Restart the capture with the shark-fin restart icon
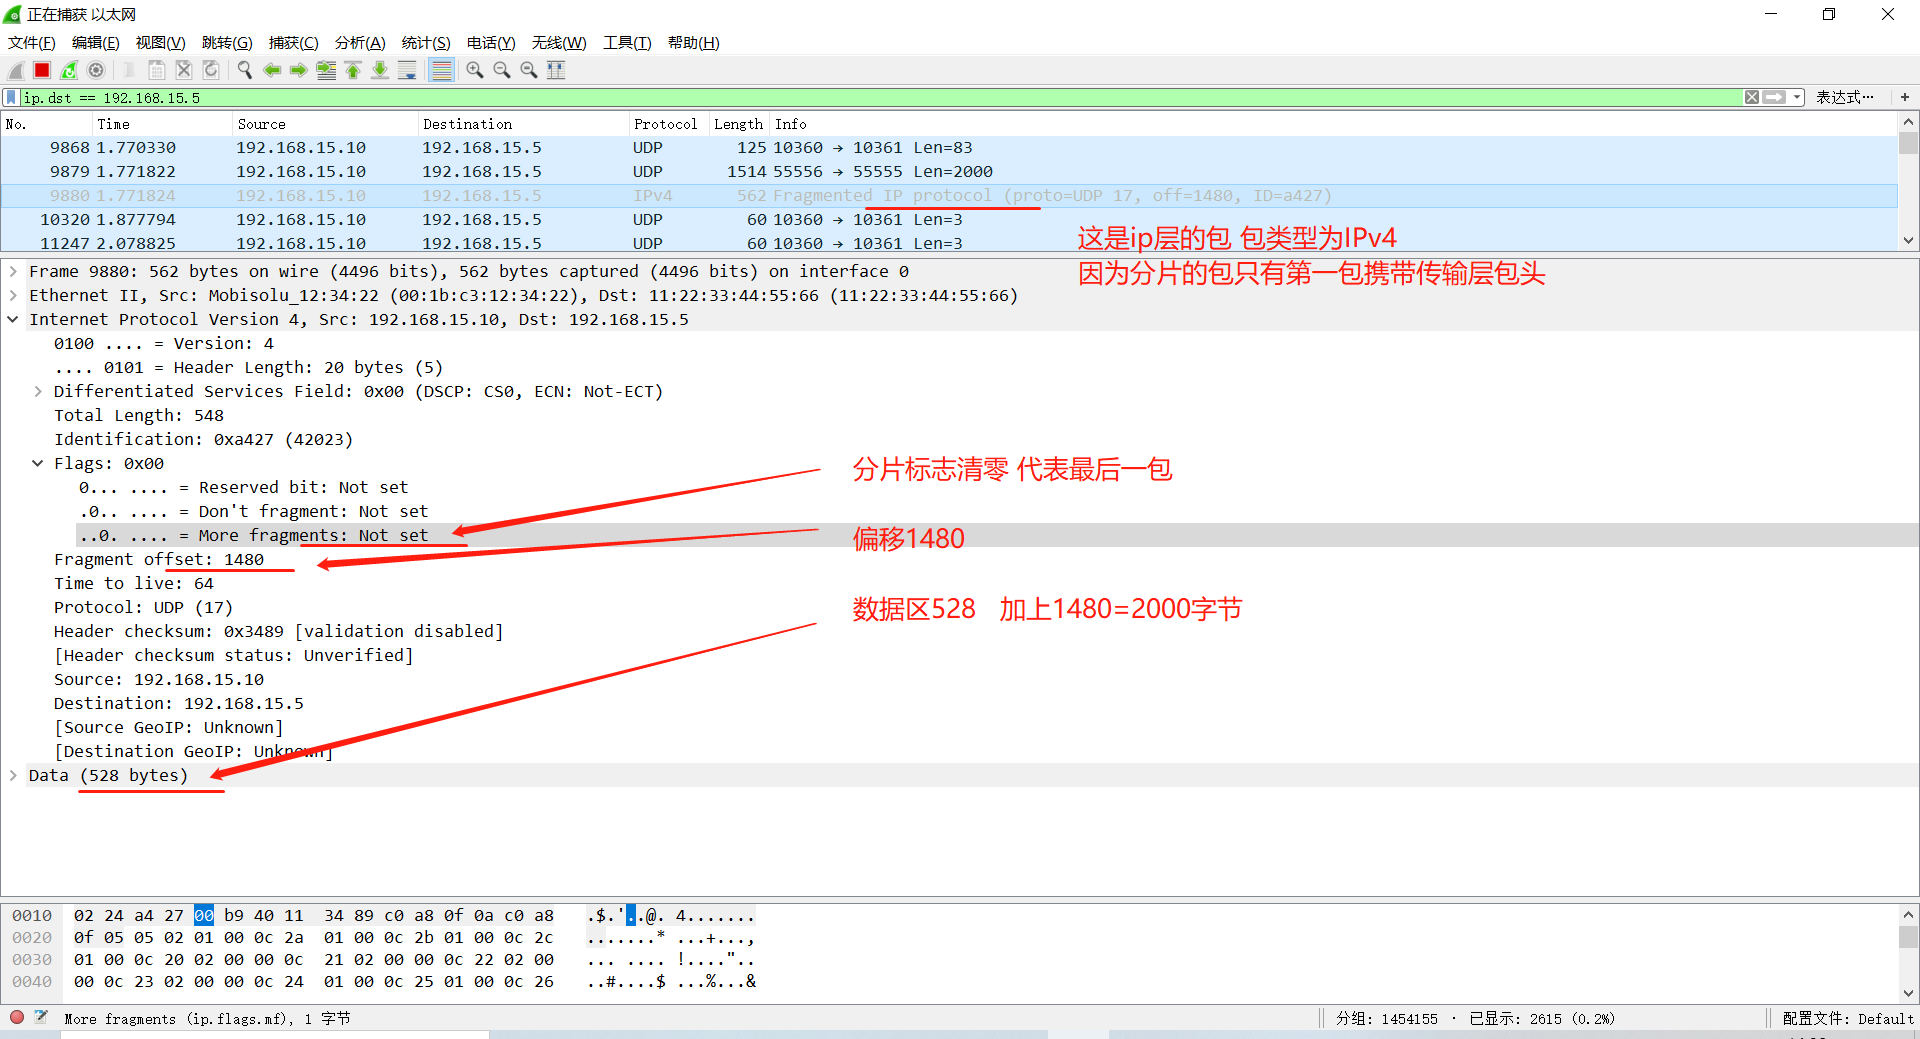This screenshot has height=1039, width=1920. click(69, 70)
